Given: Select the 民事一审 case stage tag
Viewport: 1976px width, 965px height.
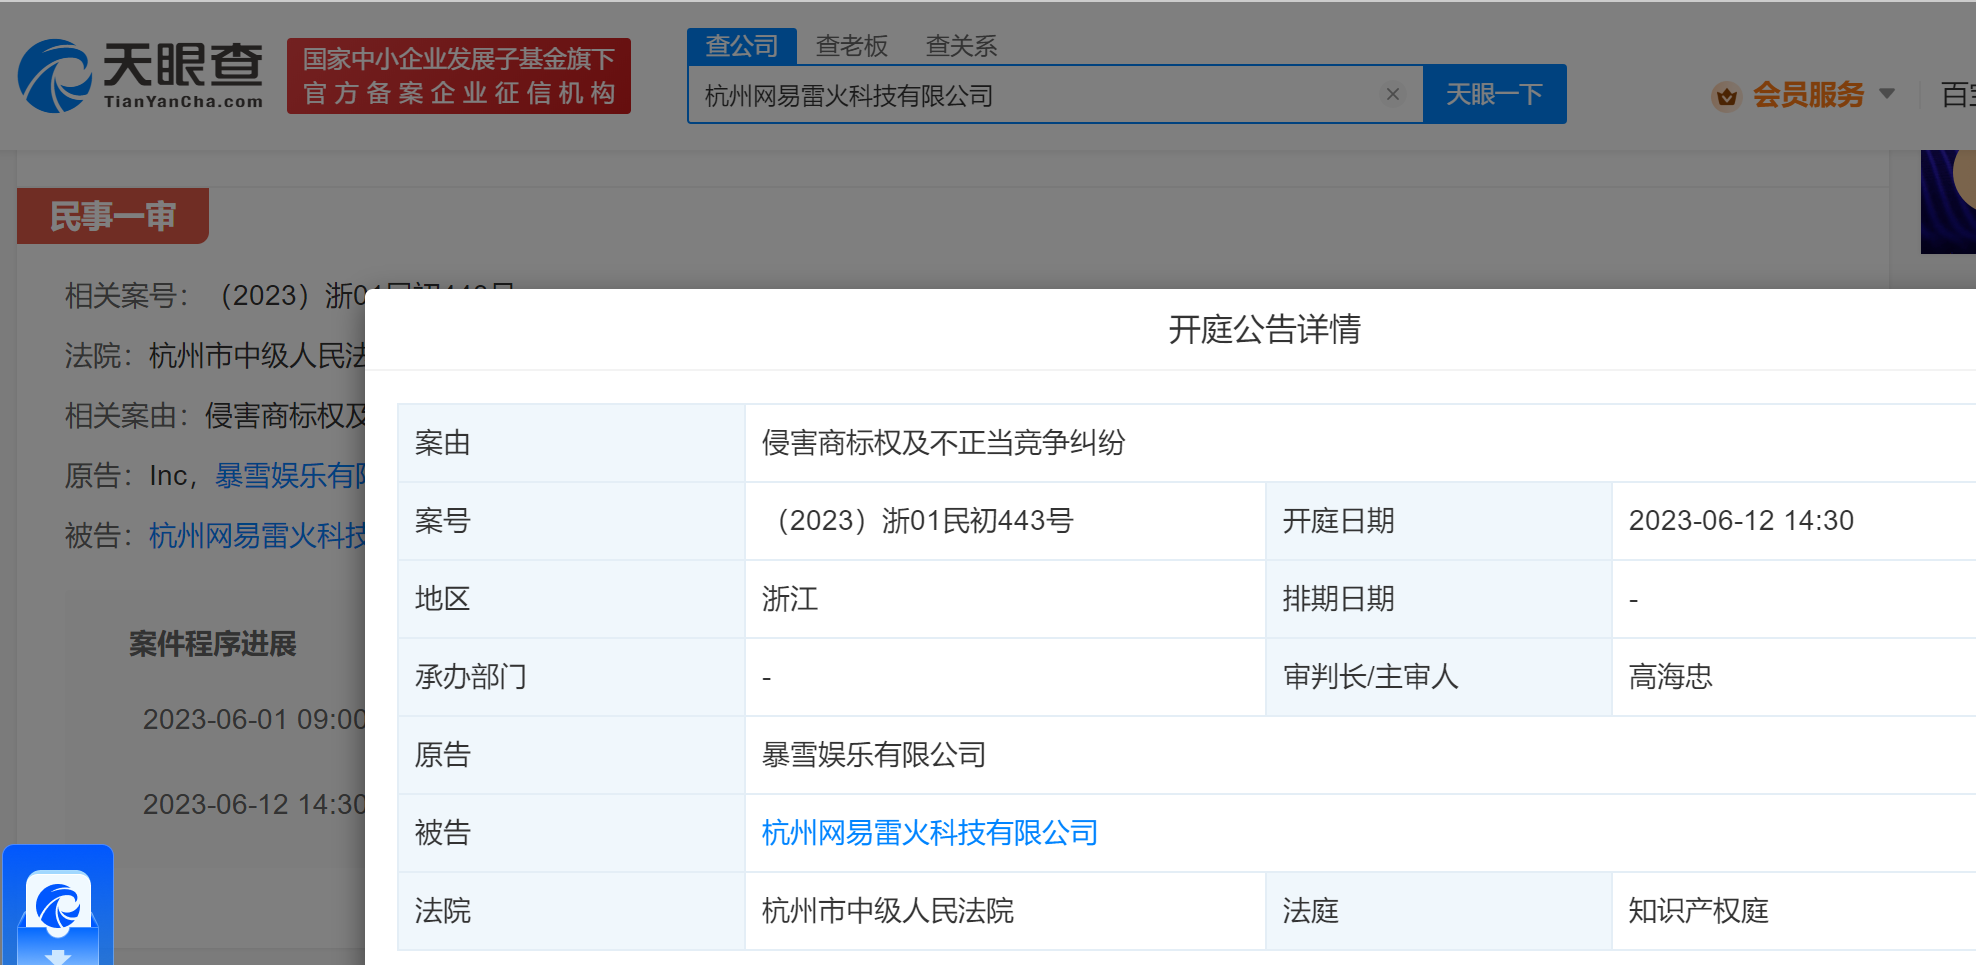Looking at the screenshot, I should coord(113,216).
